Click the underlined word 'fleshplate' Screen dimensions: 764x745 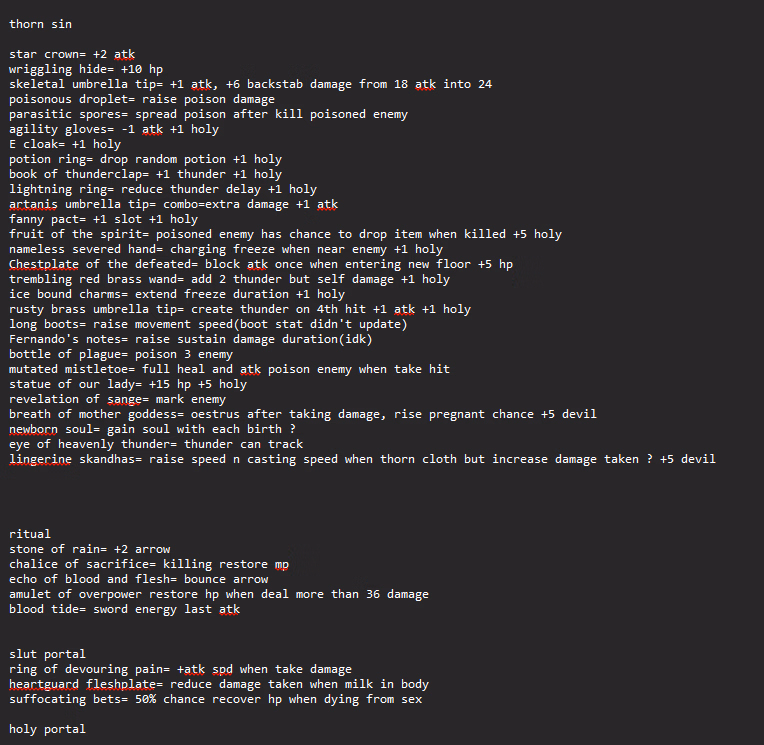[121, 684]
